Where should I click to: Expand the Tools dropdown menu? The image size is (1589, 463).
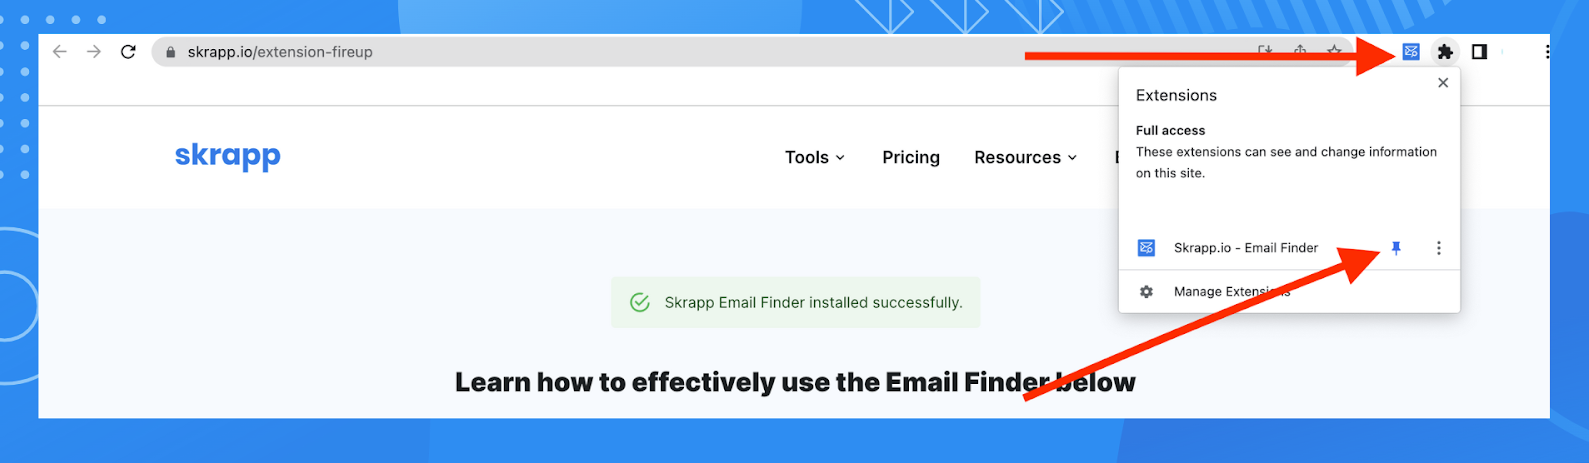(815, 157)
